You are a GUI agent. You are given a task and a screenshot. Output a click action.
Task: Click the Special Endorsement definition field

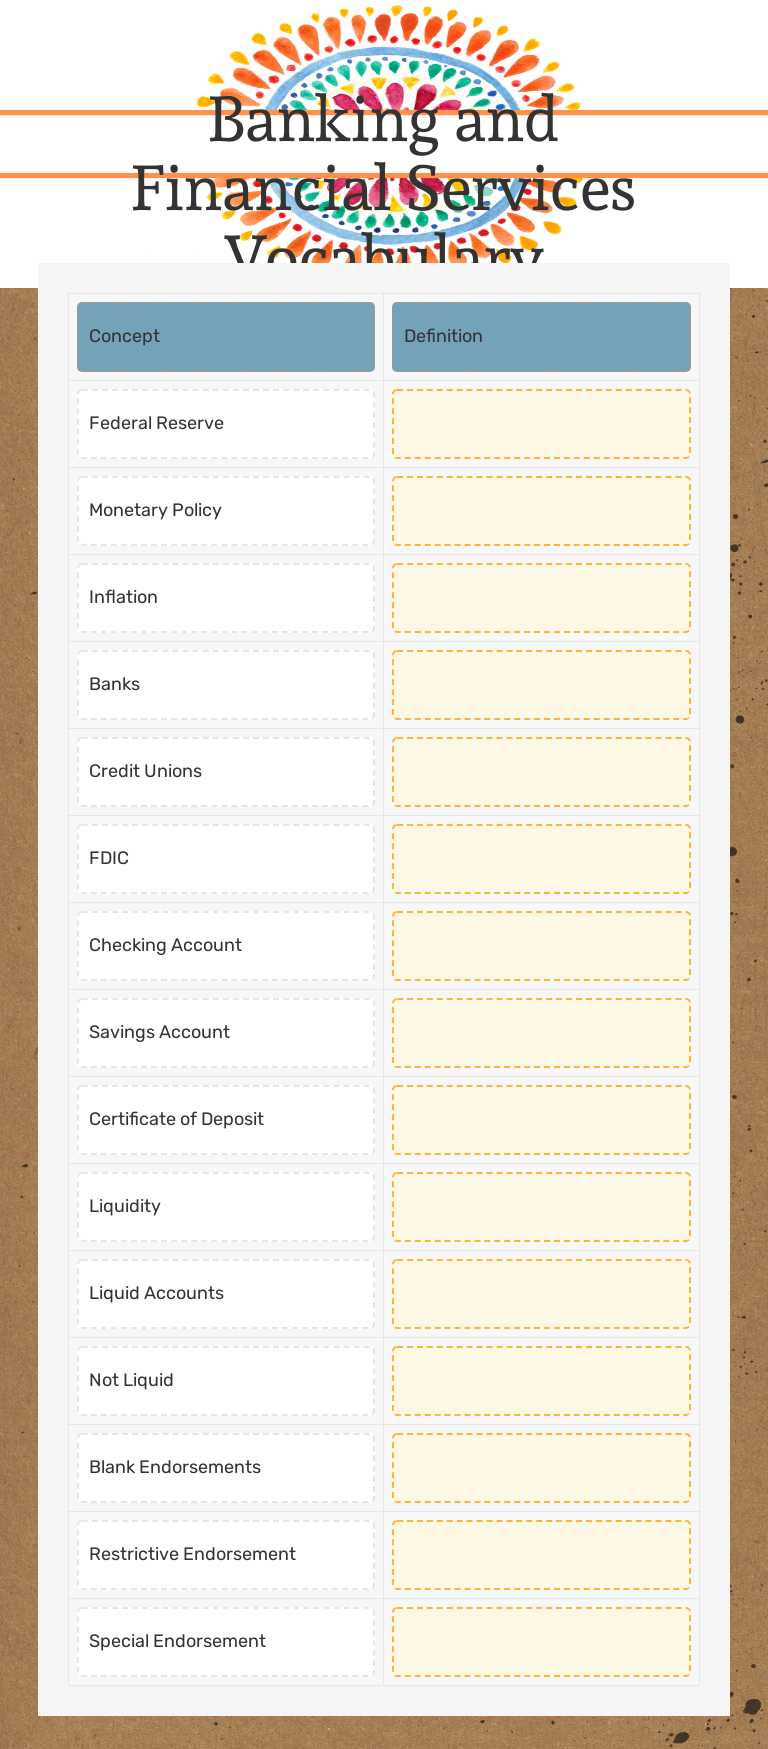(541, 1642)
